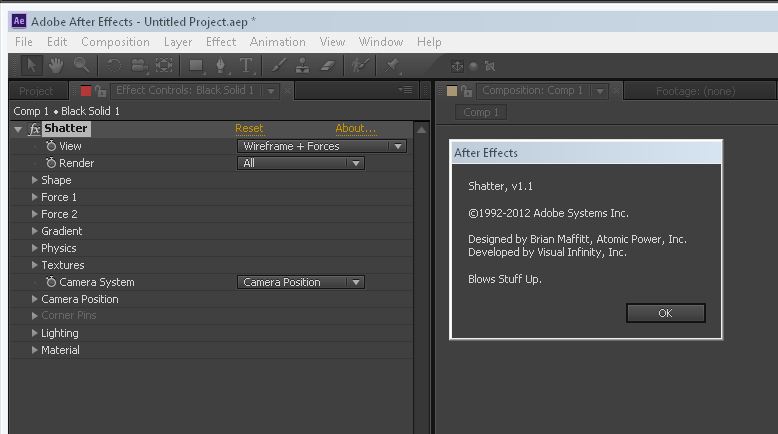Image resolution: width=778 pixels, height=434 pixels.
Task: Select the Pen tool
Action: (x=220, y=65)
